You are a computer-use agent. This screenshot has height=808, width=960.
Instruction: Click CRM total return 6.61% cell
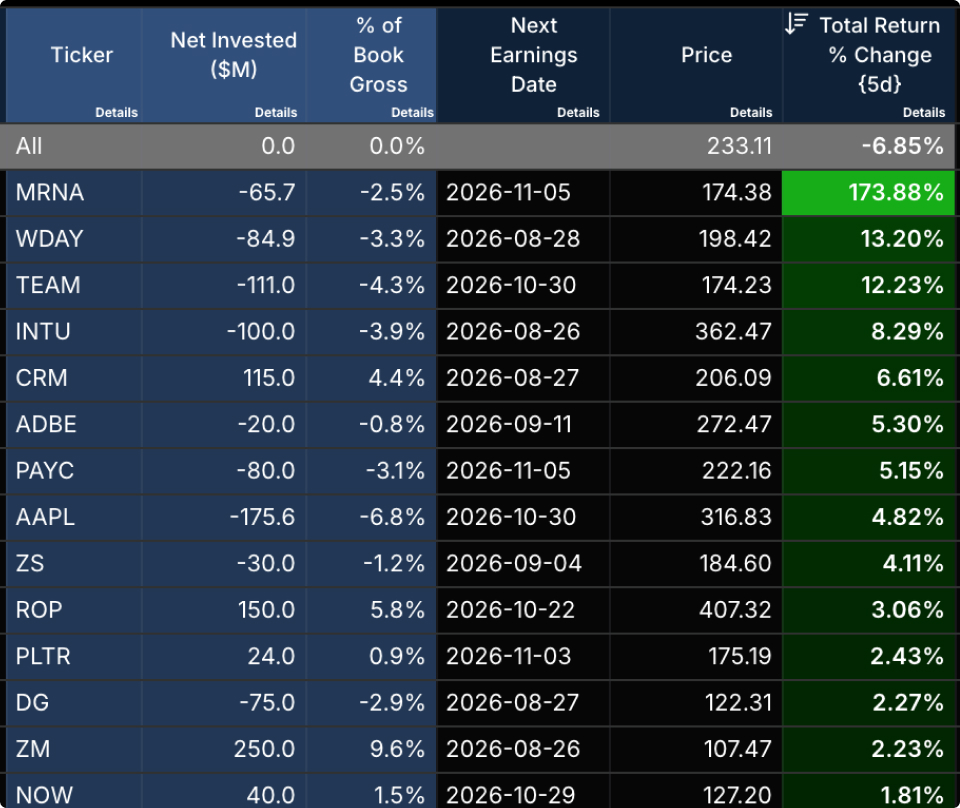pyautogui.click(x=868, y=378)
